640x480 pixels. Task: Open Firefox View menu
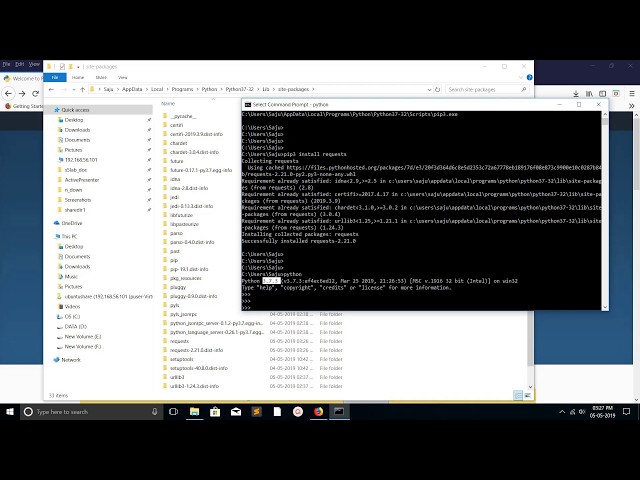click(34, 64)
